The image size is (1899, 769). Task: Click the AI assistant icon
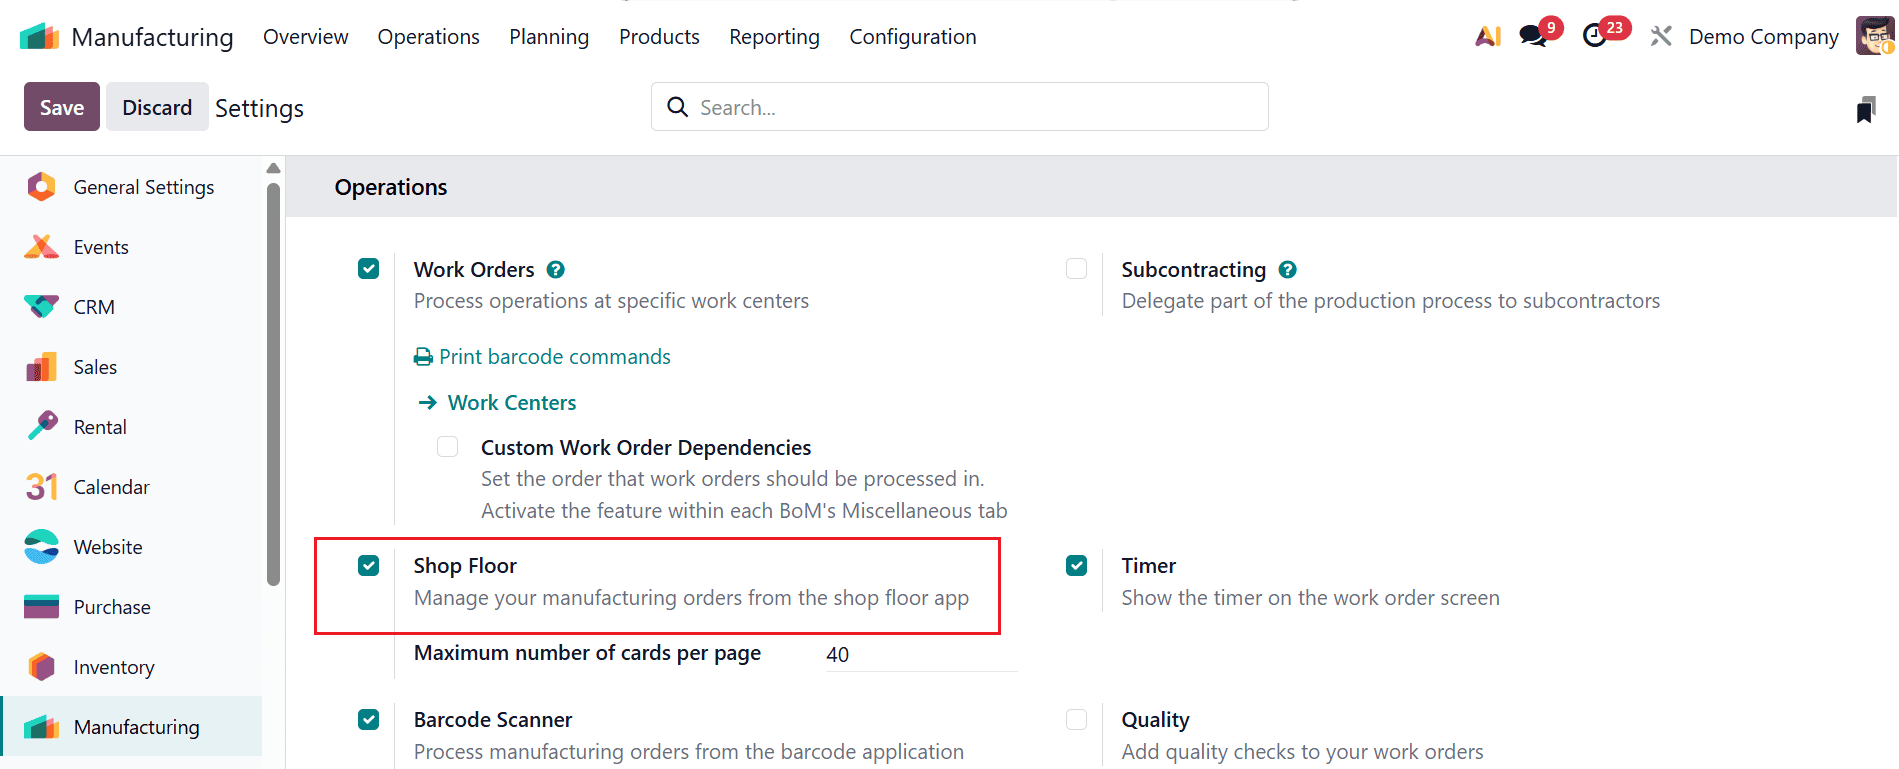click(x=1487, y=35)
